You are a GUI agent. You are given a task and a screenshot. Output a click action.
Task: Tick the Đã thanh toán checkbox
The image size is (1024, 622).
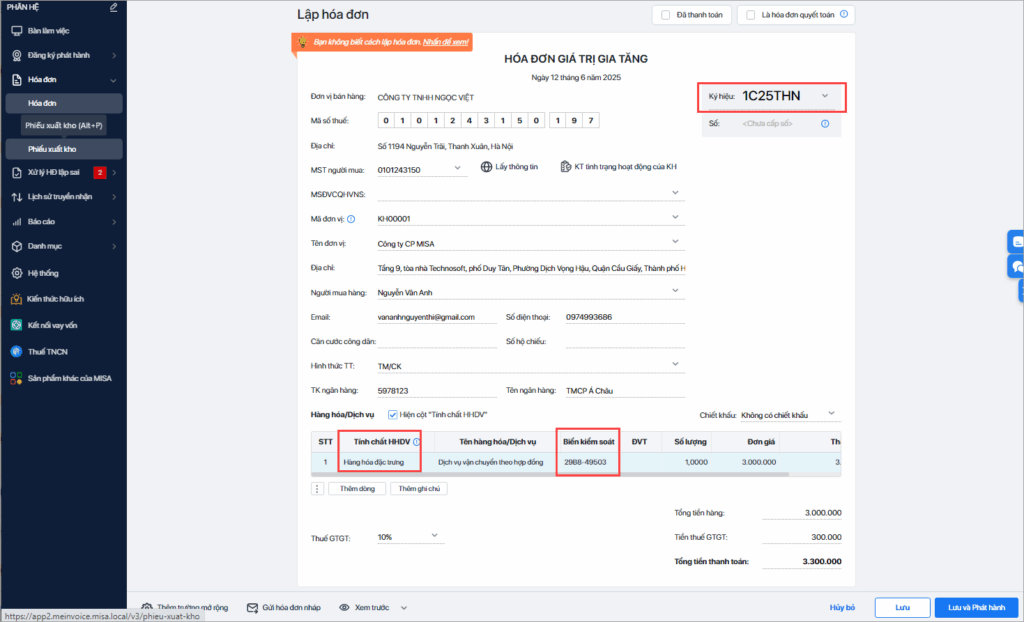click(665, 15)
